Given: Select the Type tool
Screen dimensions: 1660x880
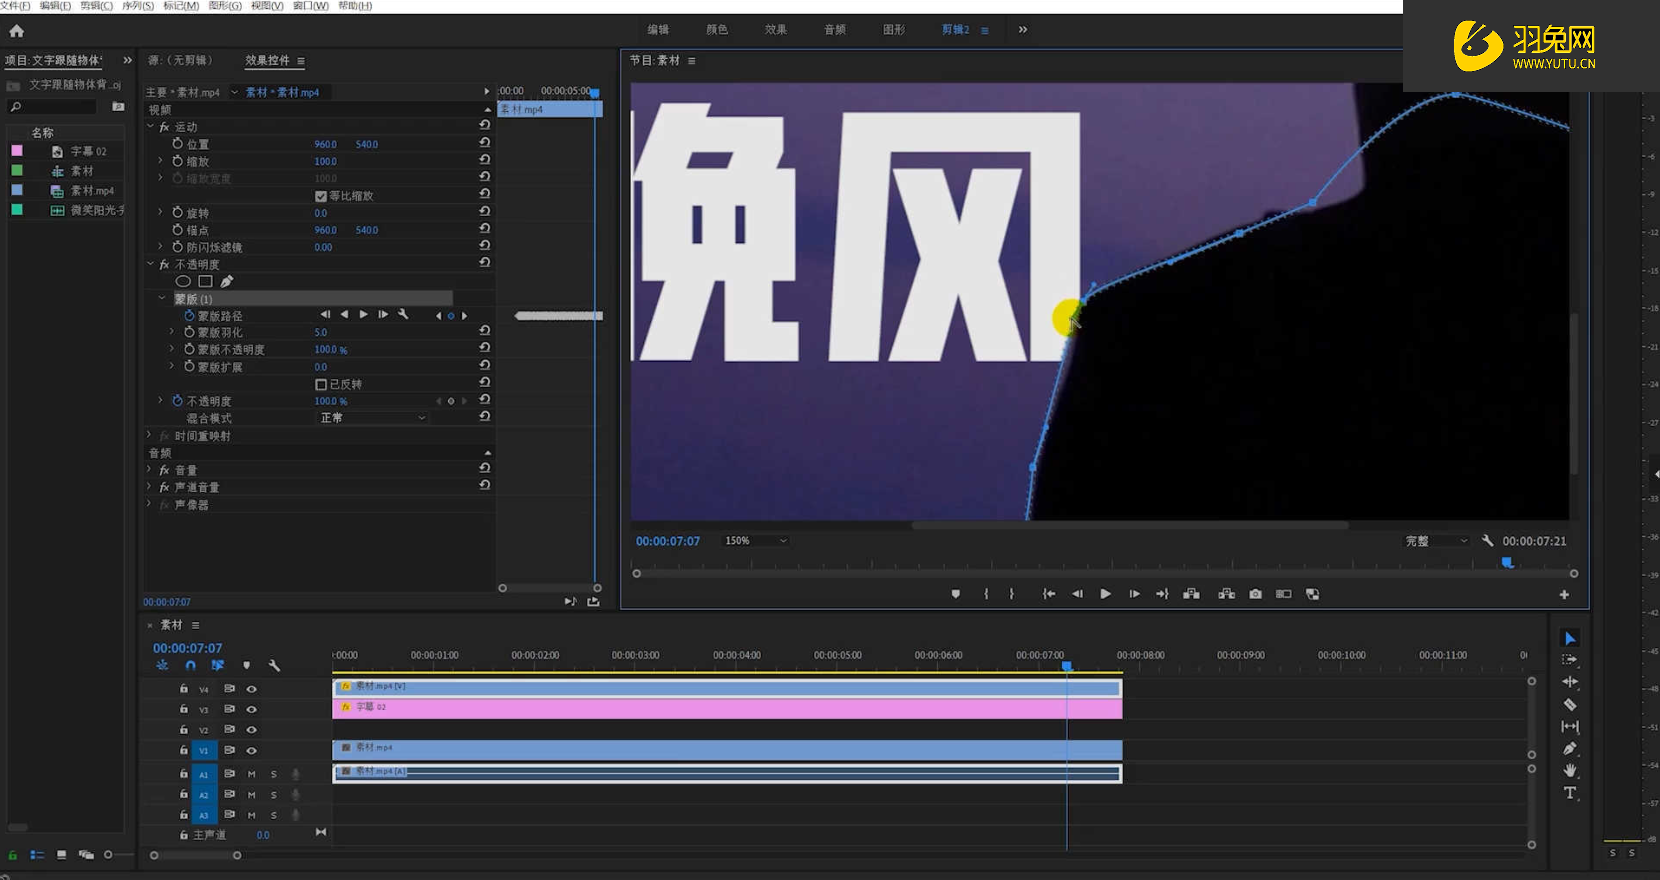Looking at the screenshot, I should 1570,793.
